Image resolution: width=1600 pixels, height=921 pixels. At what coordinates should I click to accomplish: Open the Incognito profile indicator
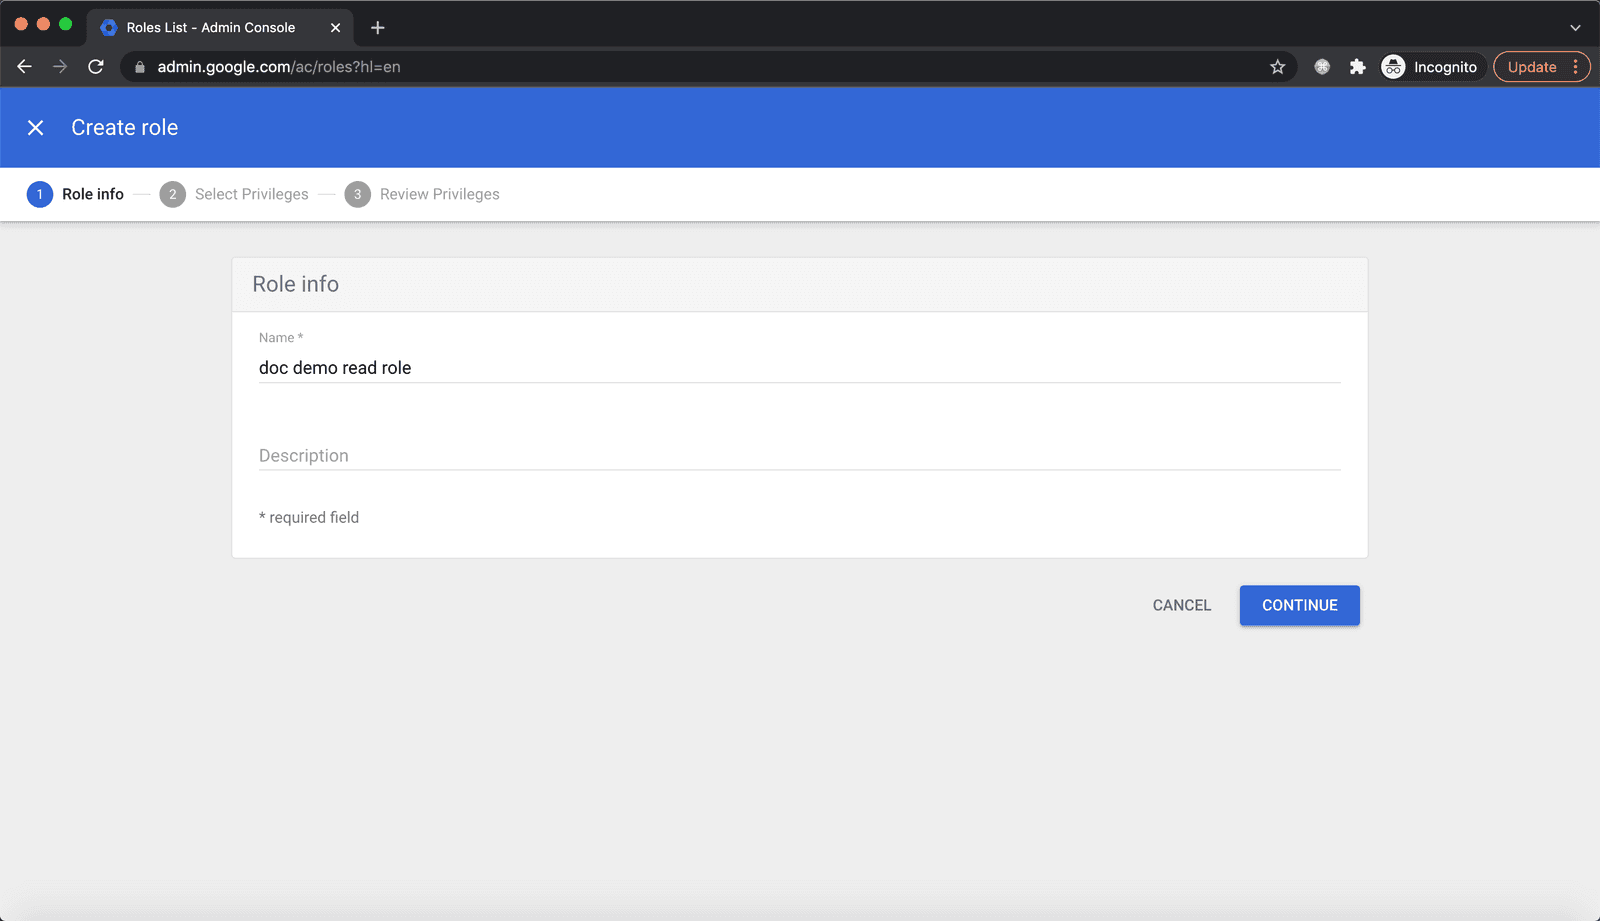click(1430, 67)
